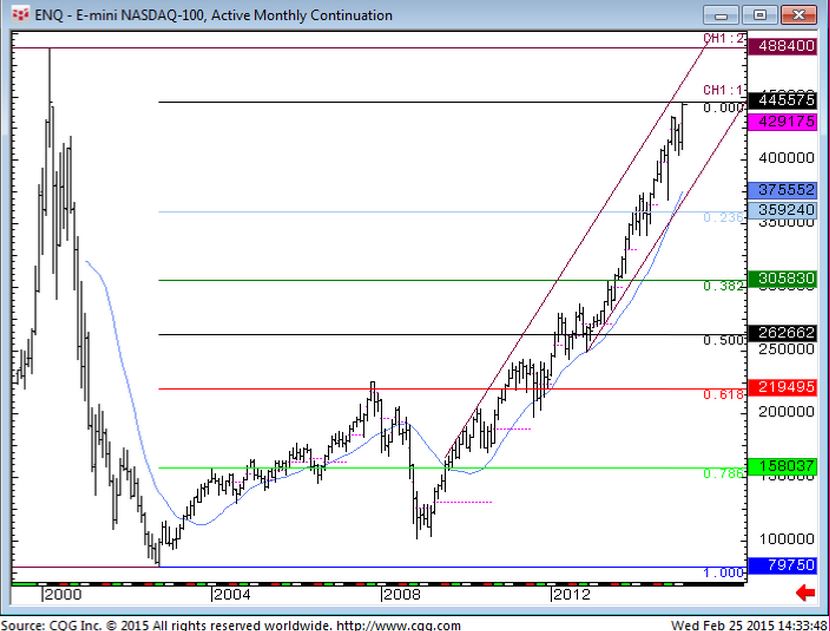Select the blue 375552 moving average tag

point(788,191)
